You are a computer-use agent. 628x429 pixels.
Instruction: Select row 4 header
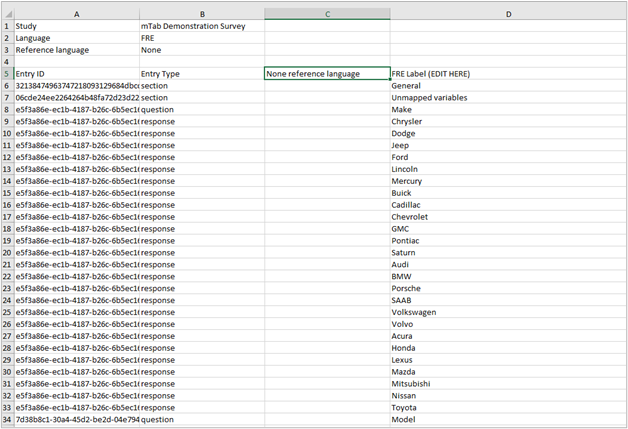pyautogui.click(x=8, y=62)
